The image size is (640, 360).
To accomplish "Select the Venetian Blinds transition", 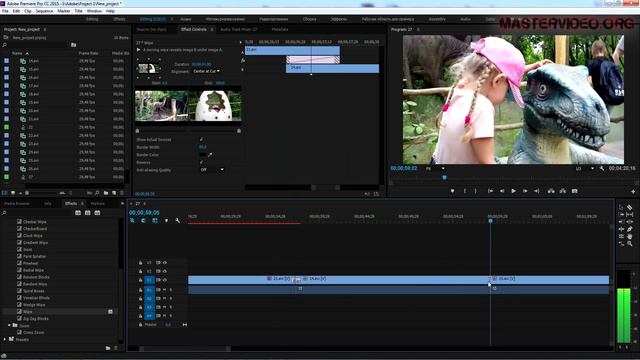I will pyautogui.click(x=36, y=298).
